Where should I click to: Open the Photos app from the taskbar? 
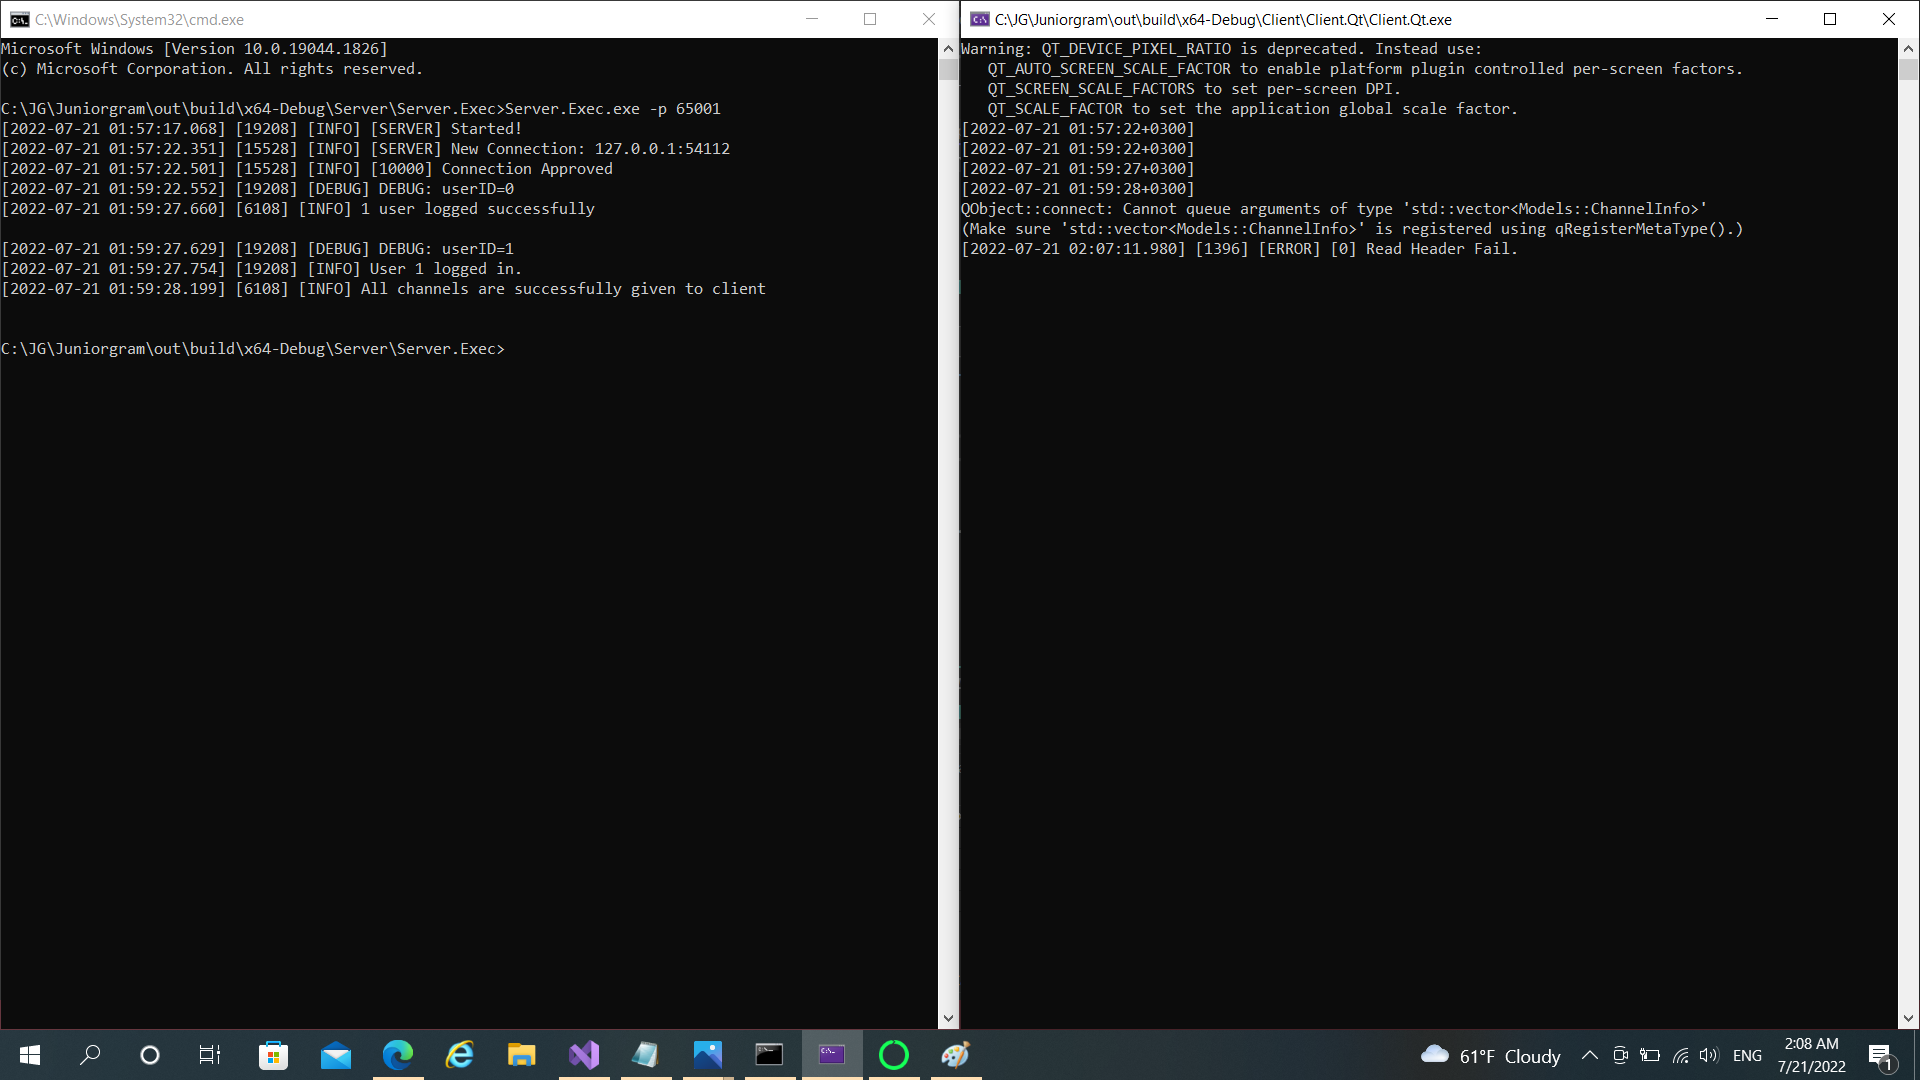coord(708,1055)
